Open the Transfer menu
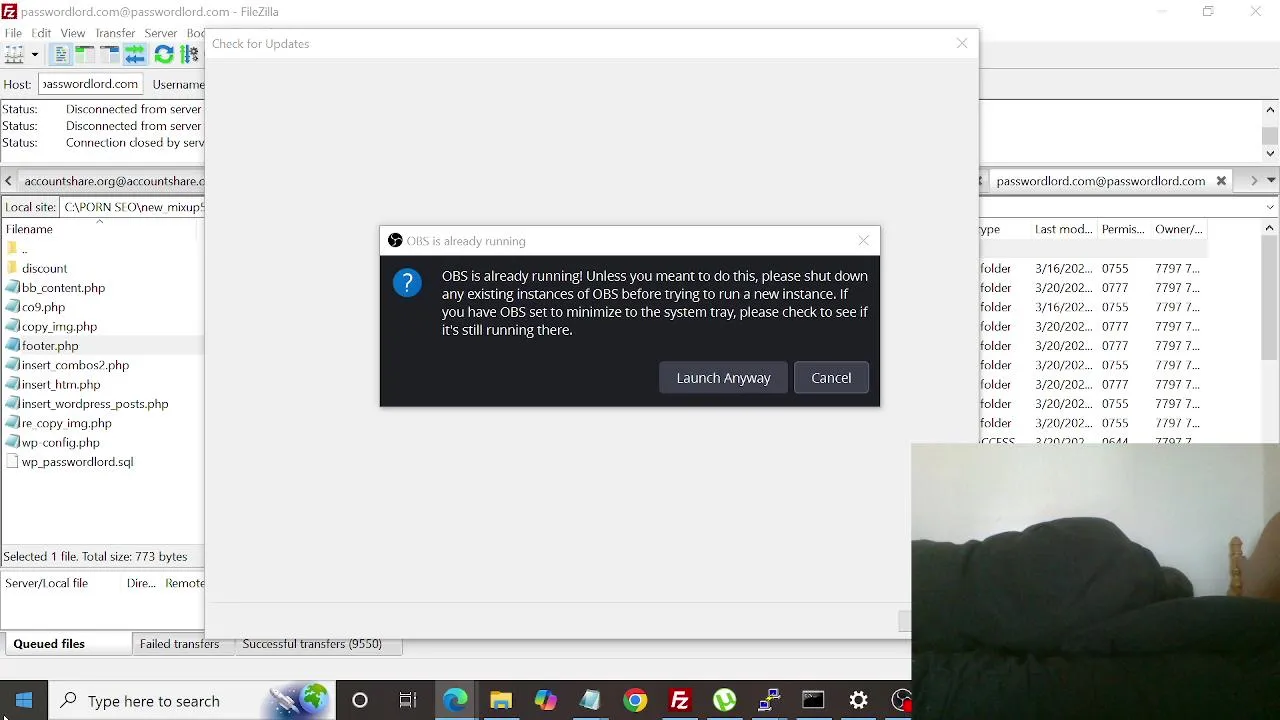1280x720 pixels. click(115, 33)
